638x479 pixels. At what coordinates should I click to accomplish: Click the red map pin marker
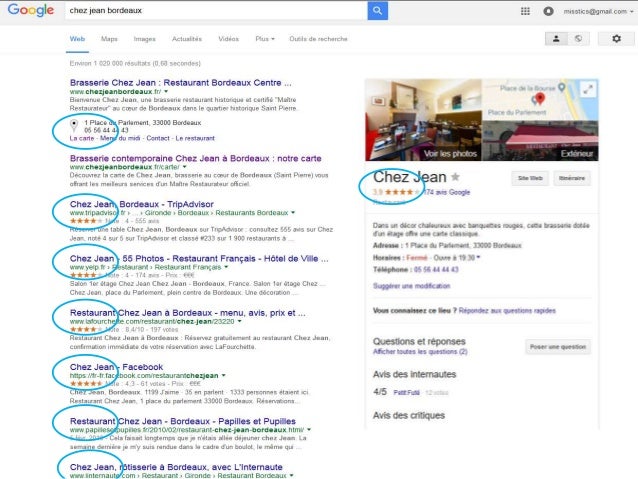click(540, 98)
